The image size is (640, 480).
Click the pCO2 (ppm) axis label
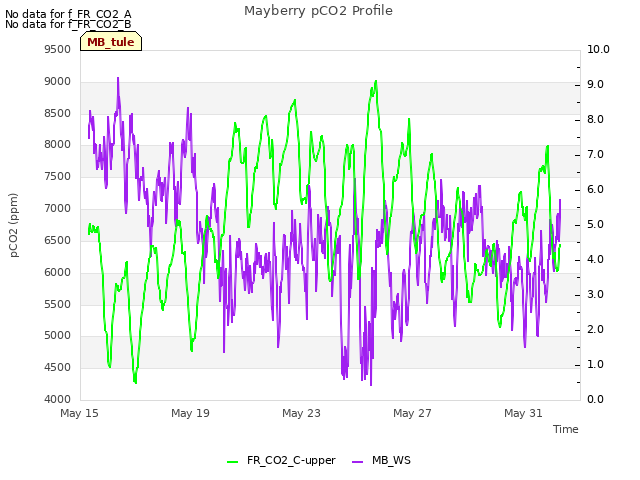pyautogui.click(x=14, y=225)
